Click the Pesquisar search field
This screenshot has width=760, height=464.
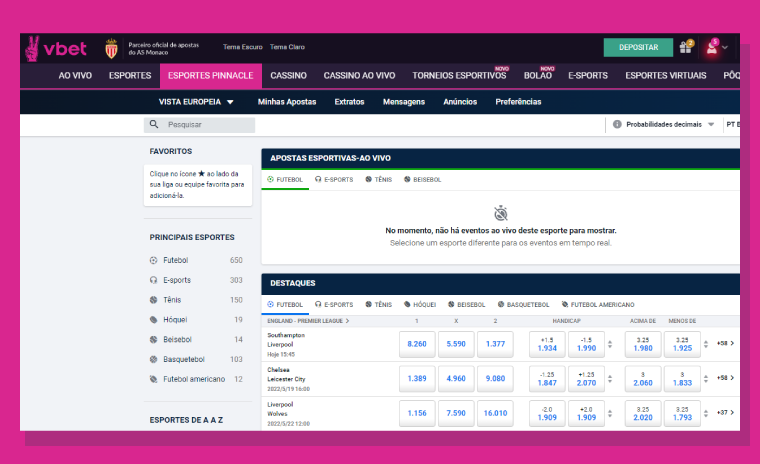pos(200,125)
